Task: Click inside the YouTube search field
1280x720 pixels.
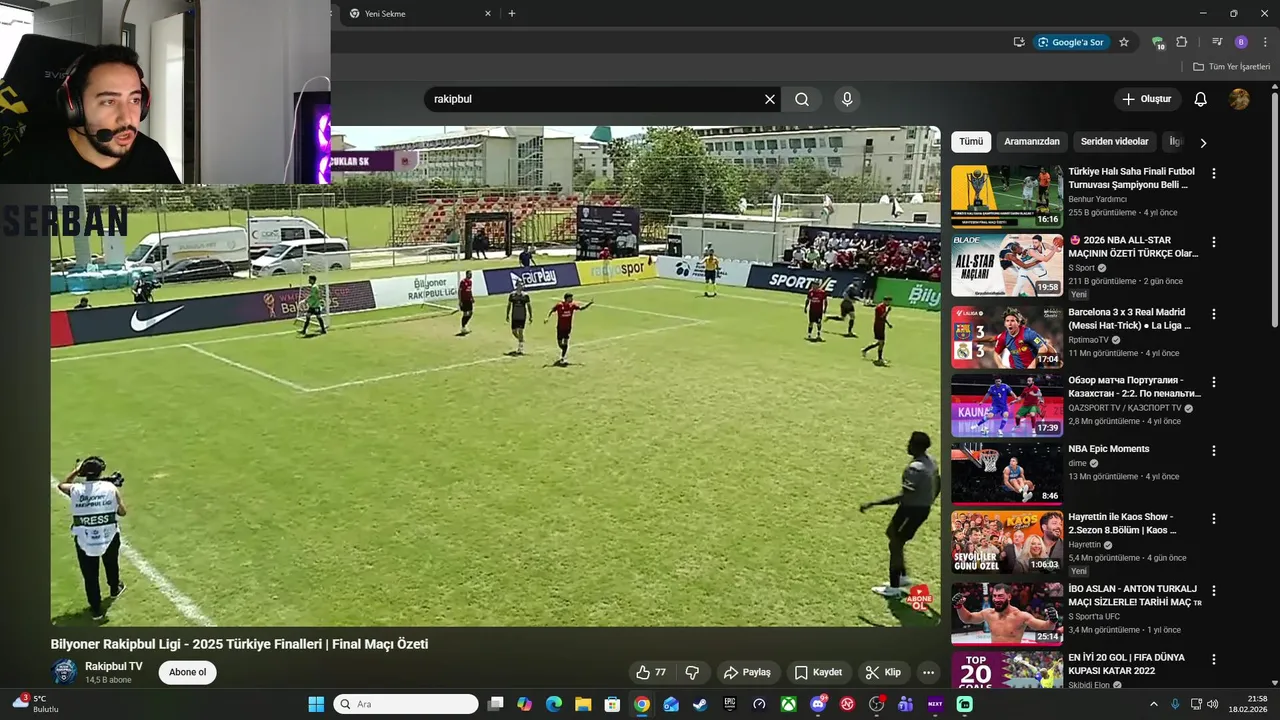Action: coord(595,99)
